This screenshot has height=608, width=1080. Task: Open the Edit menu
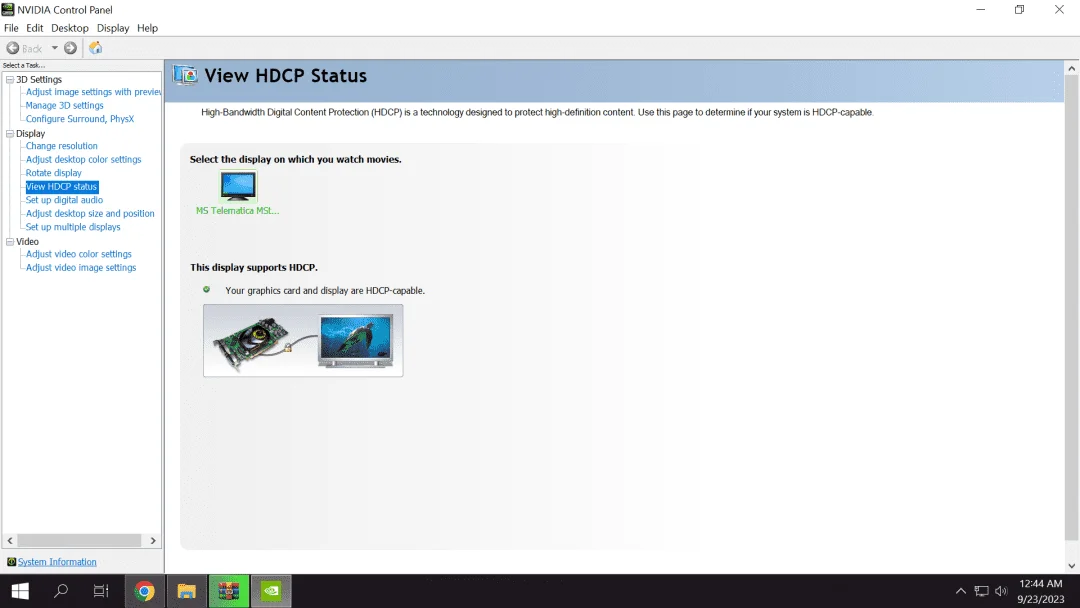34,28
